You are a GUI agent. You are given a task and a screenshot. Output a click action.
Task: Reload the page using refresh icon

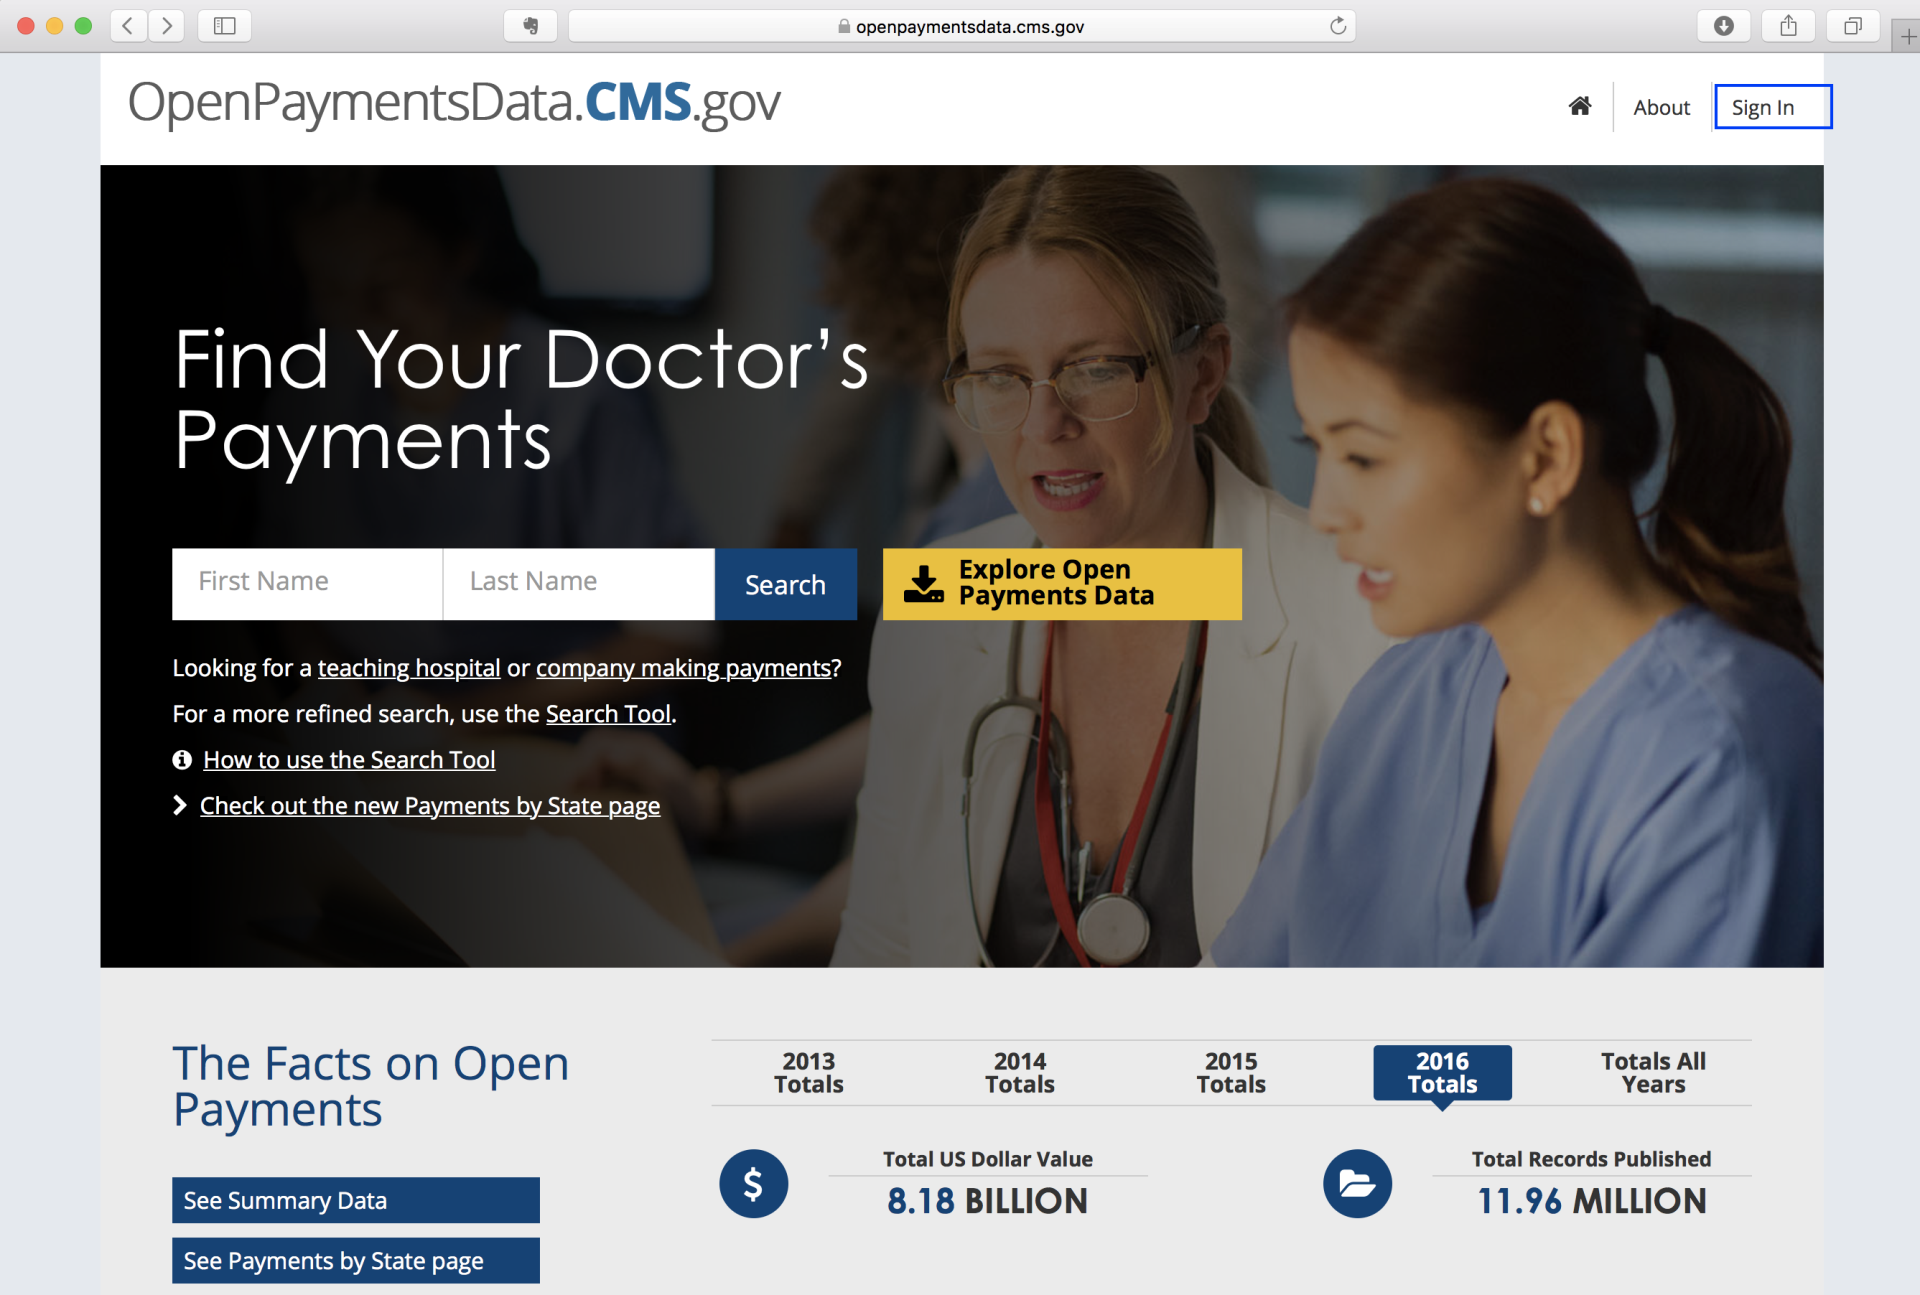[1337, 26]
